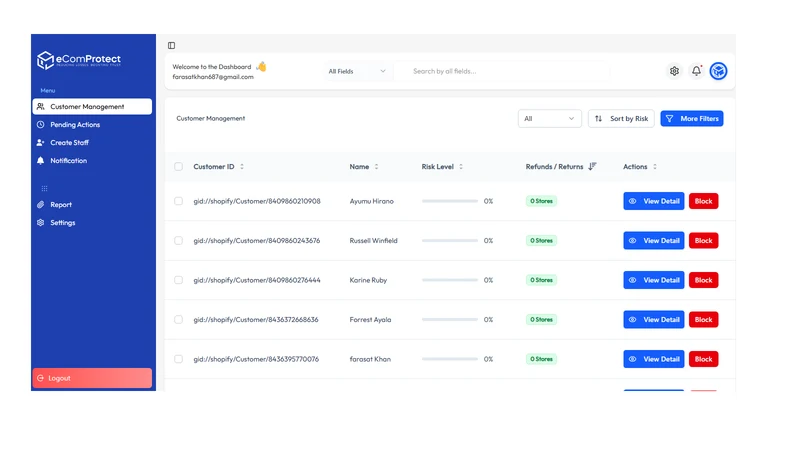The image size is (800, 450).
Task: Open Settings menu item
Action: (x=92, y=222)
